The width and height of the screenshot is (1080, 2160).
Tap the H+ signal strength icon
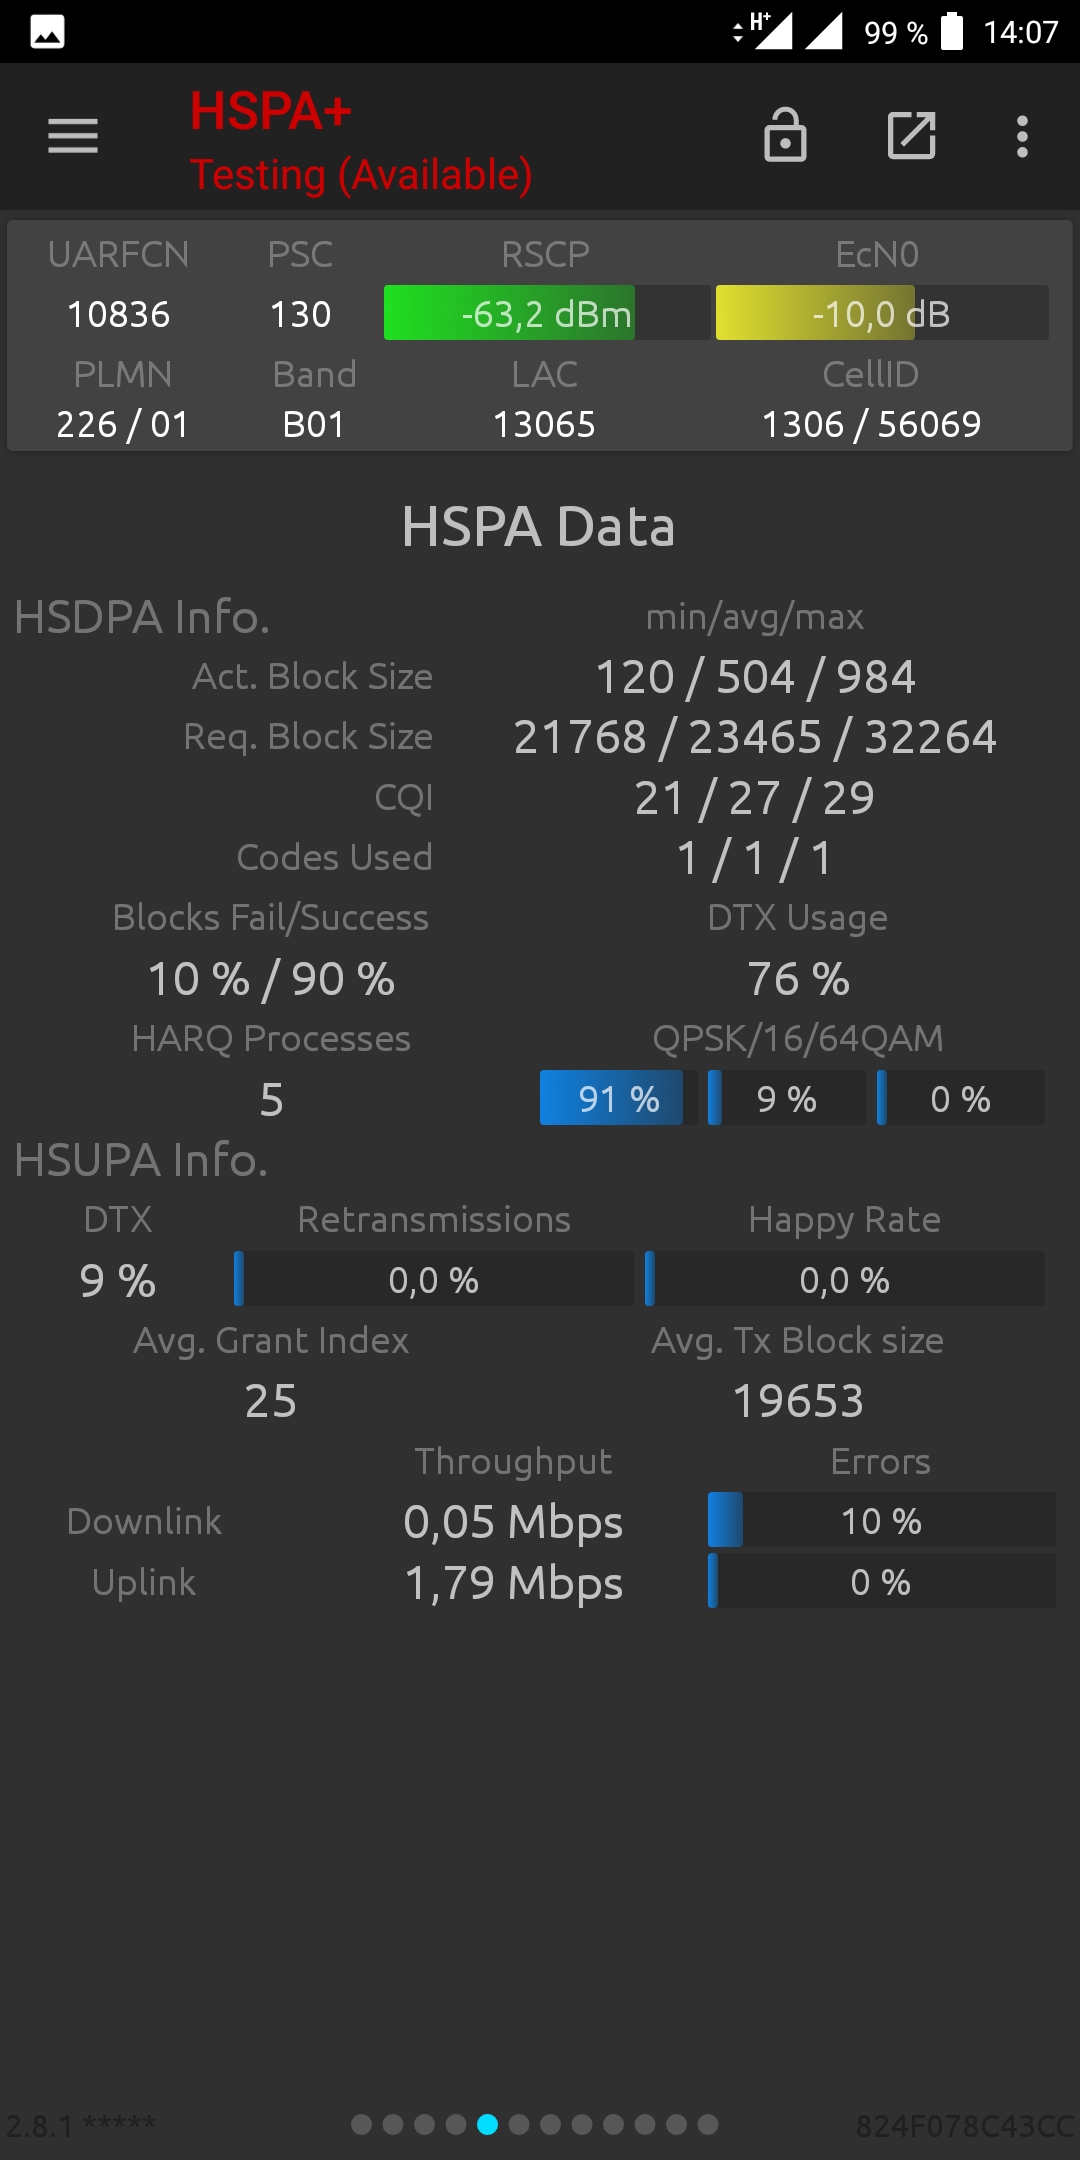766,31
